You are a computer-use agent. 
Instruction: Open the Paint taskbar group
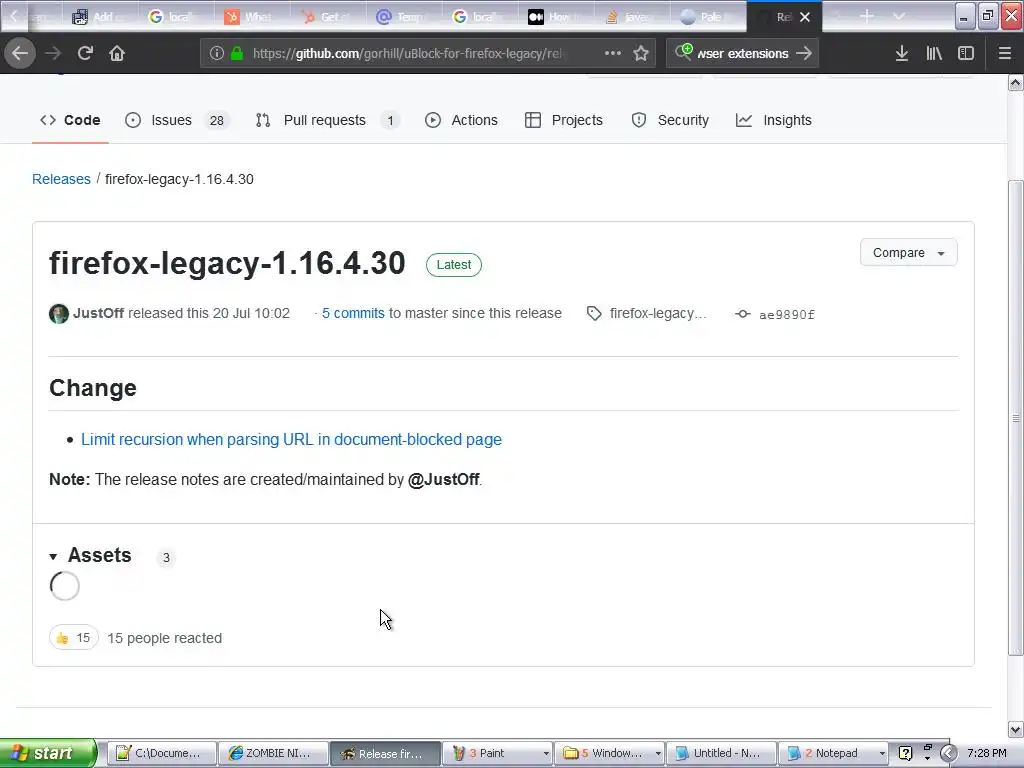tap(497, 753)
